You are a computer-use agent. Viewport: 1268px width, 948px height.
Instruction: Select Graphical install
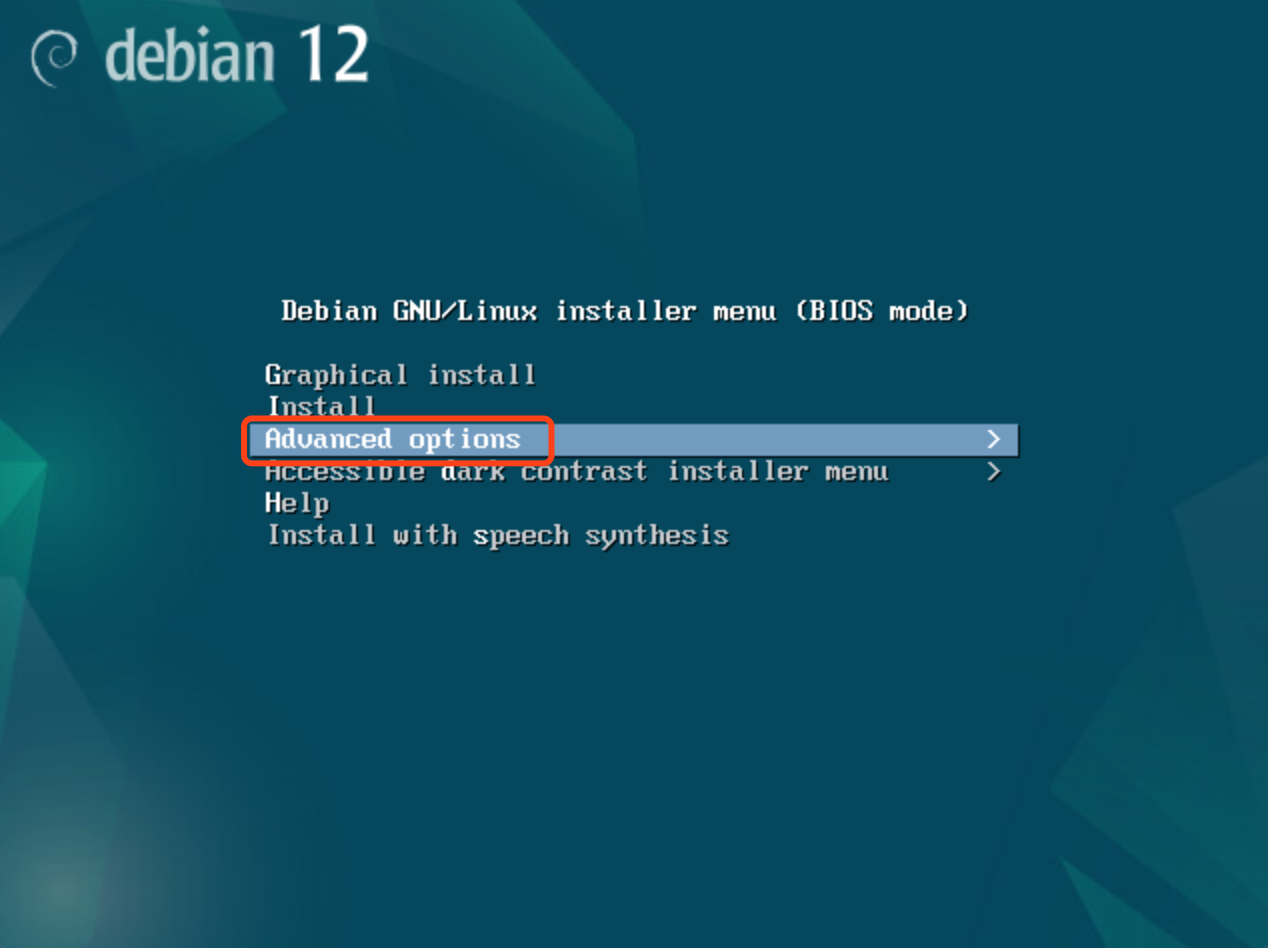400,376
